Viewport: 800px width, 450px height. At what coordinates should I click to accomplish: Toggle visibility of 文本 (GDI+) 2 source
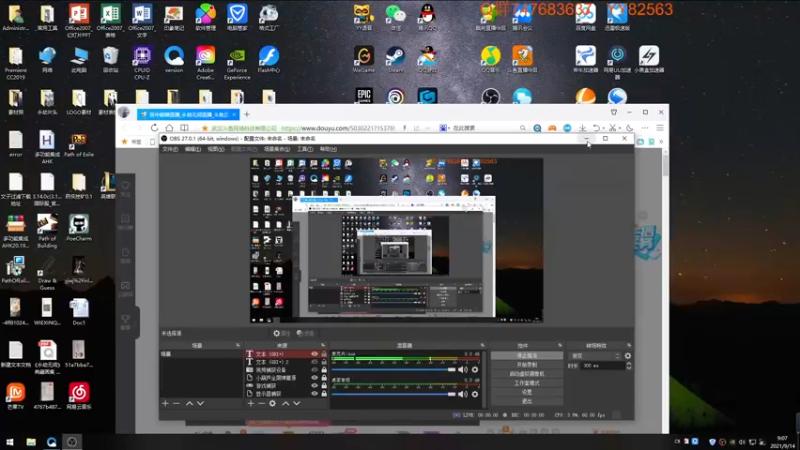click(x=314, y=362)
